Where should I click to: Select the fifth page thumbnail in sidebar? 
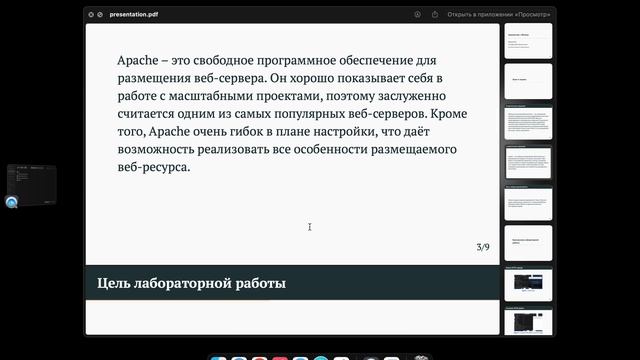(x=528, y=204)
